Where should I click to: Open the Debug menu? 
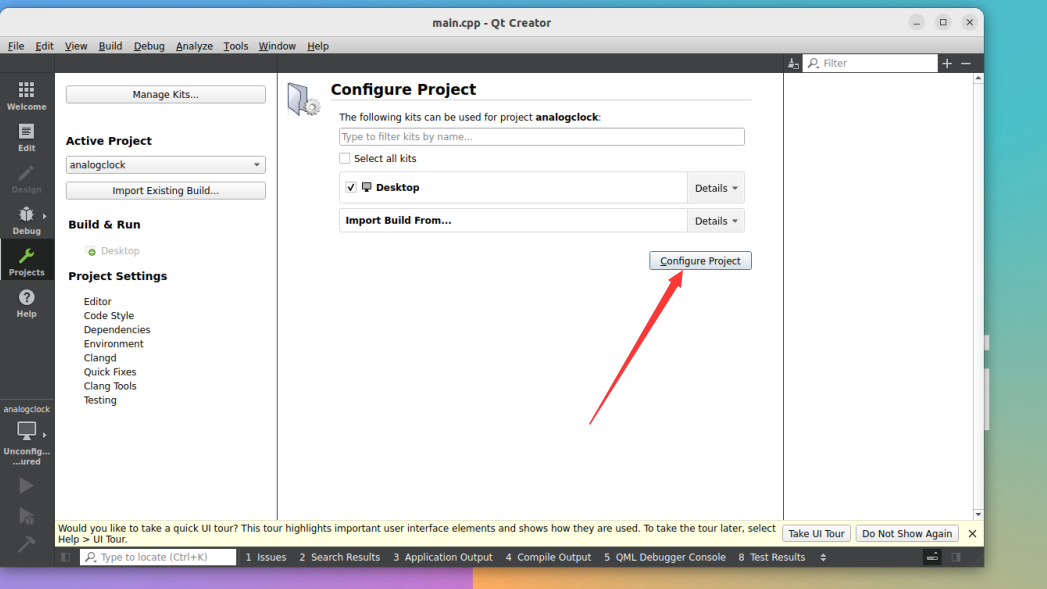pos(149,46)
